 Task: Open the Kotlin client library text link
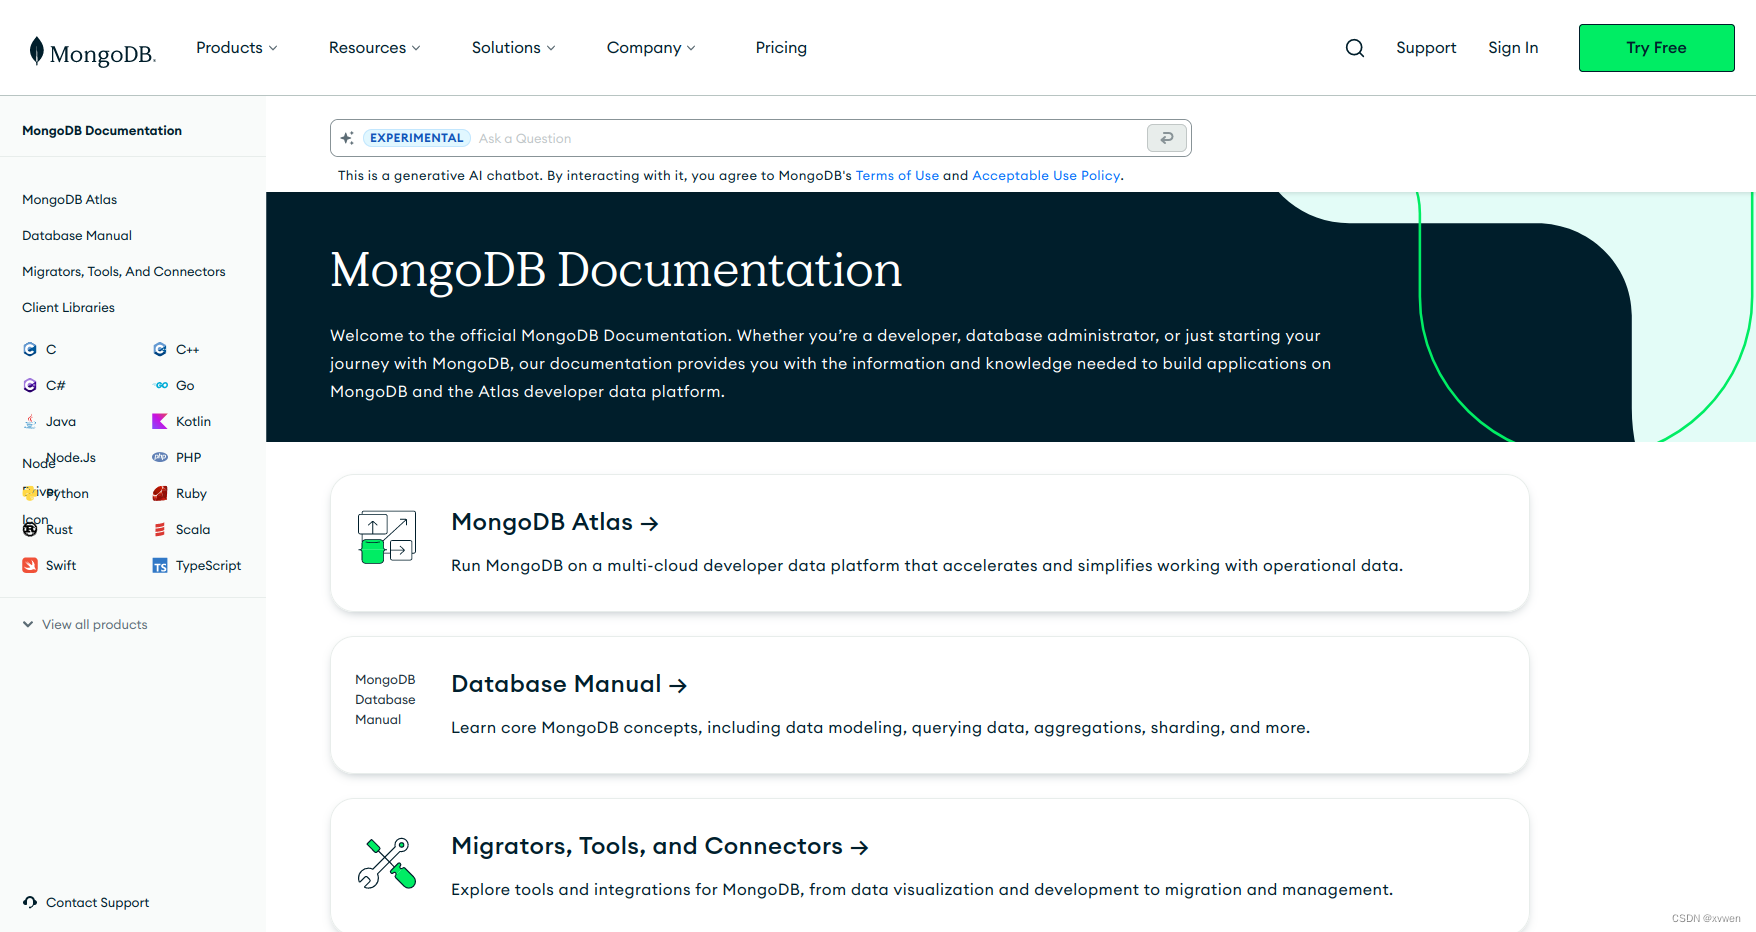pyautogui.click(x=193, y=421)
